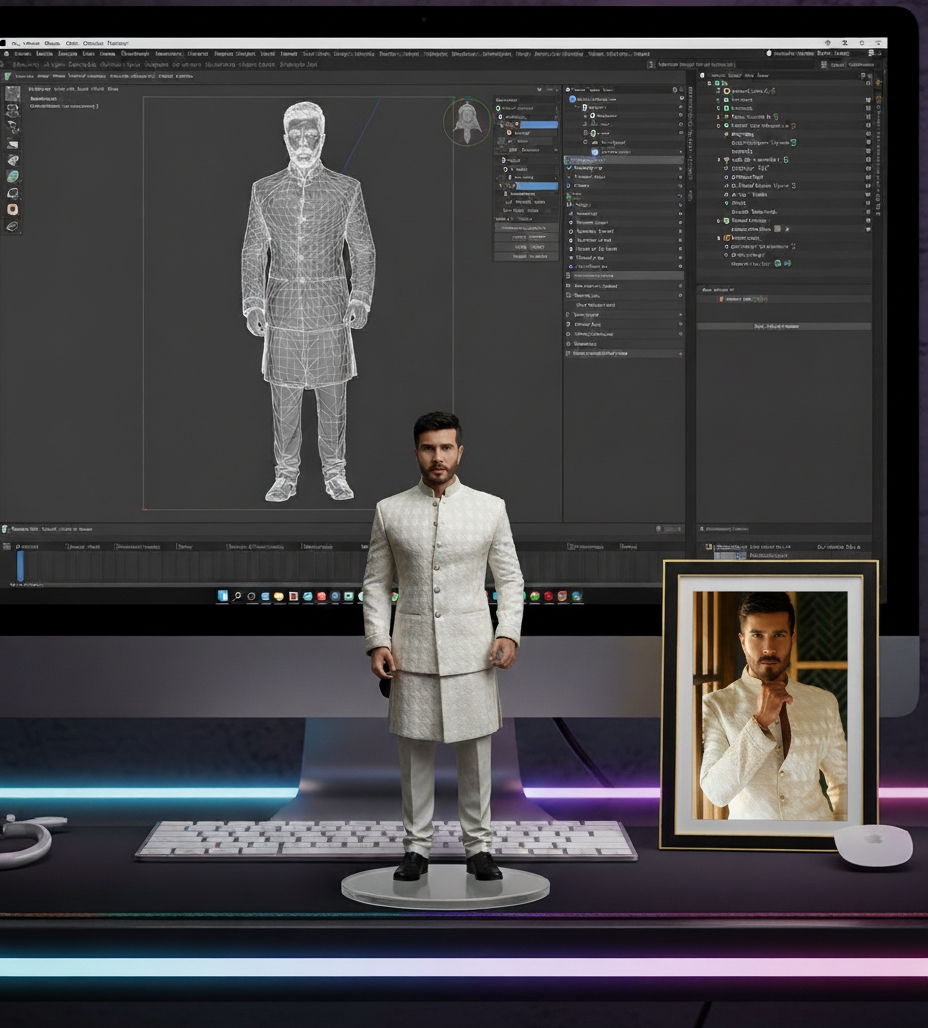Viewport: 928px width, 1028px height.
Task: Toggle the blue checkmark in the middle panel list
Action: 569,168
